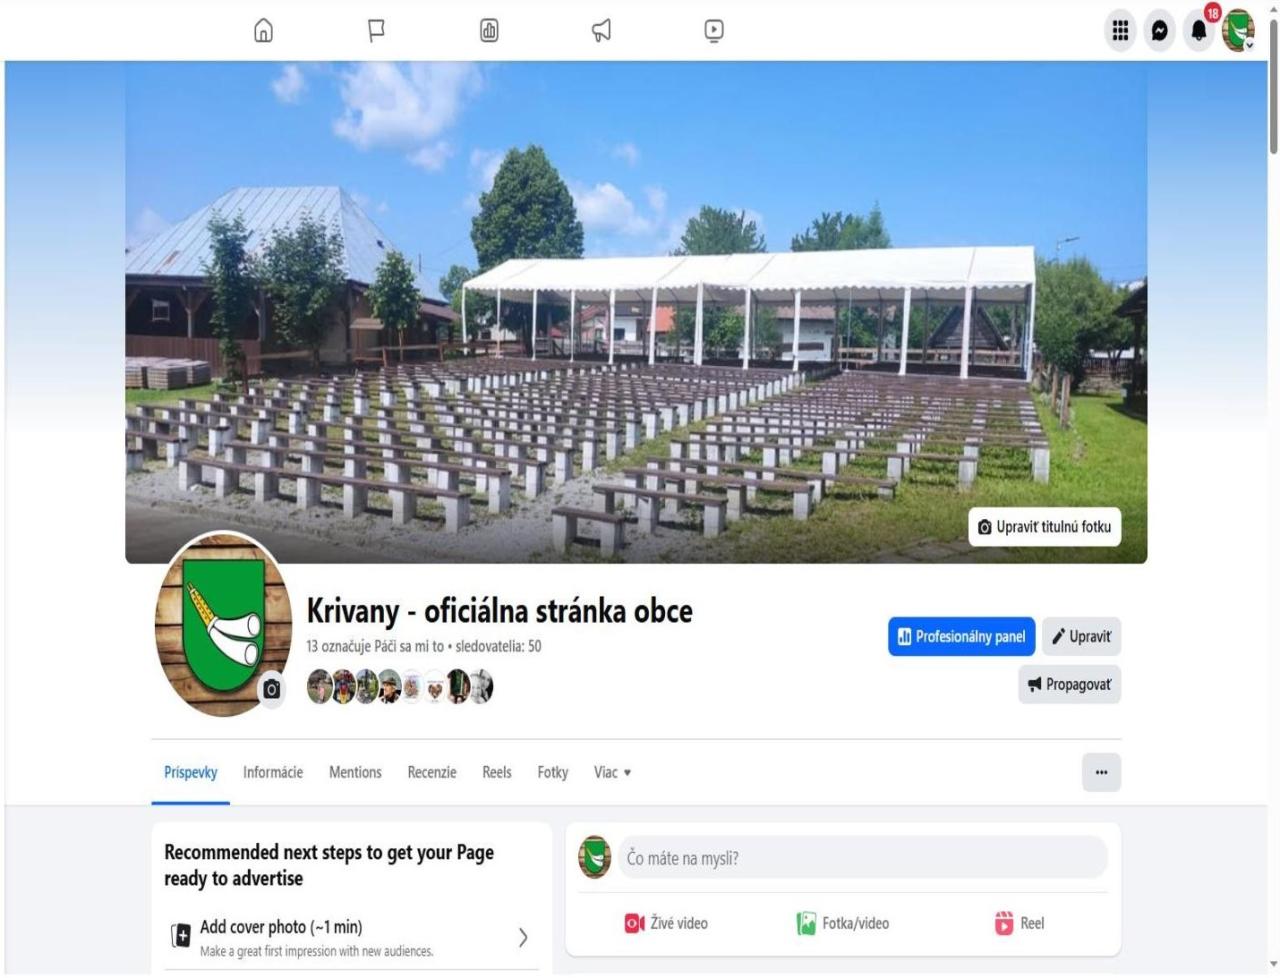The height and width of the screenshot is (978, 1280).
Task: Click the Profesionálny panel button
Action: point(961,637)
